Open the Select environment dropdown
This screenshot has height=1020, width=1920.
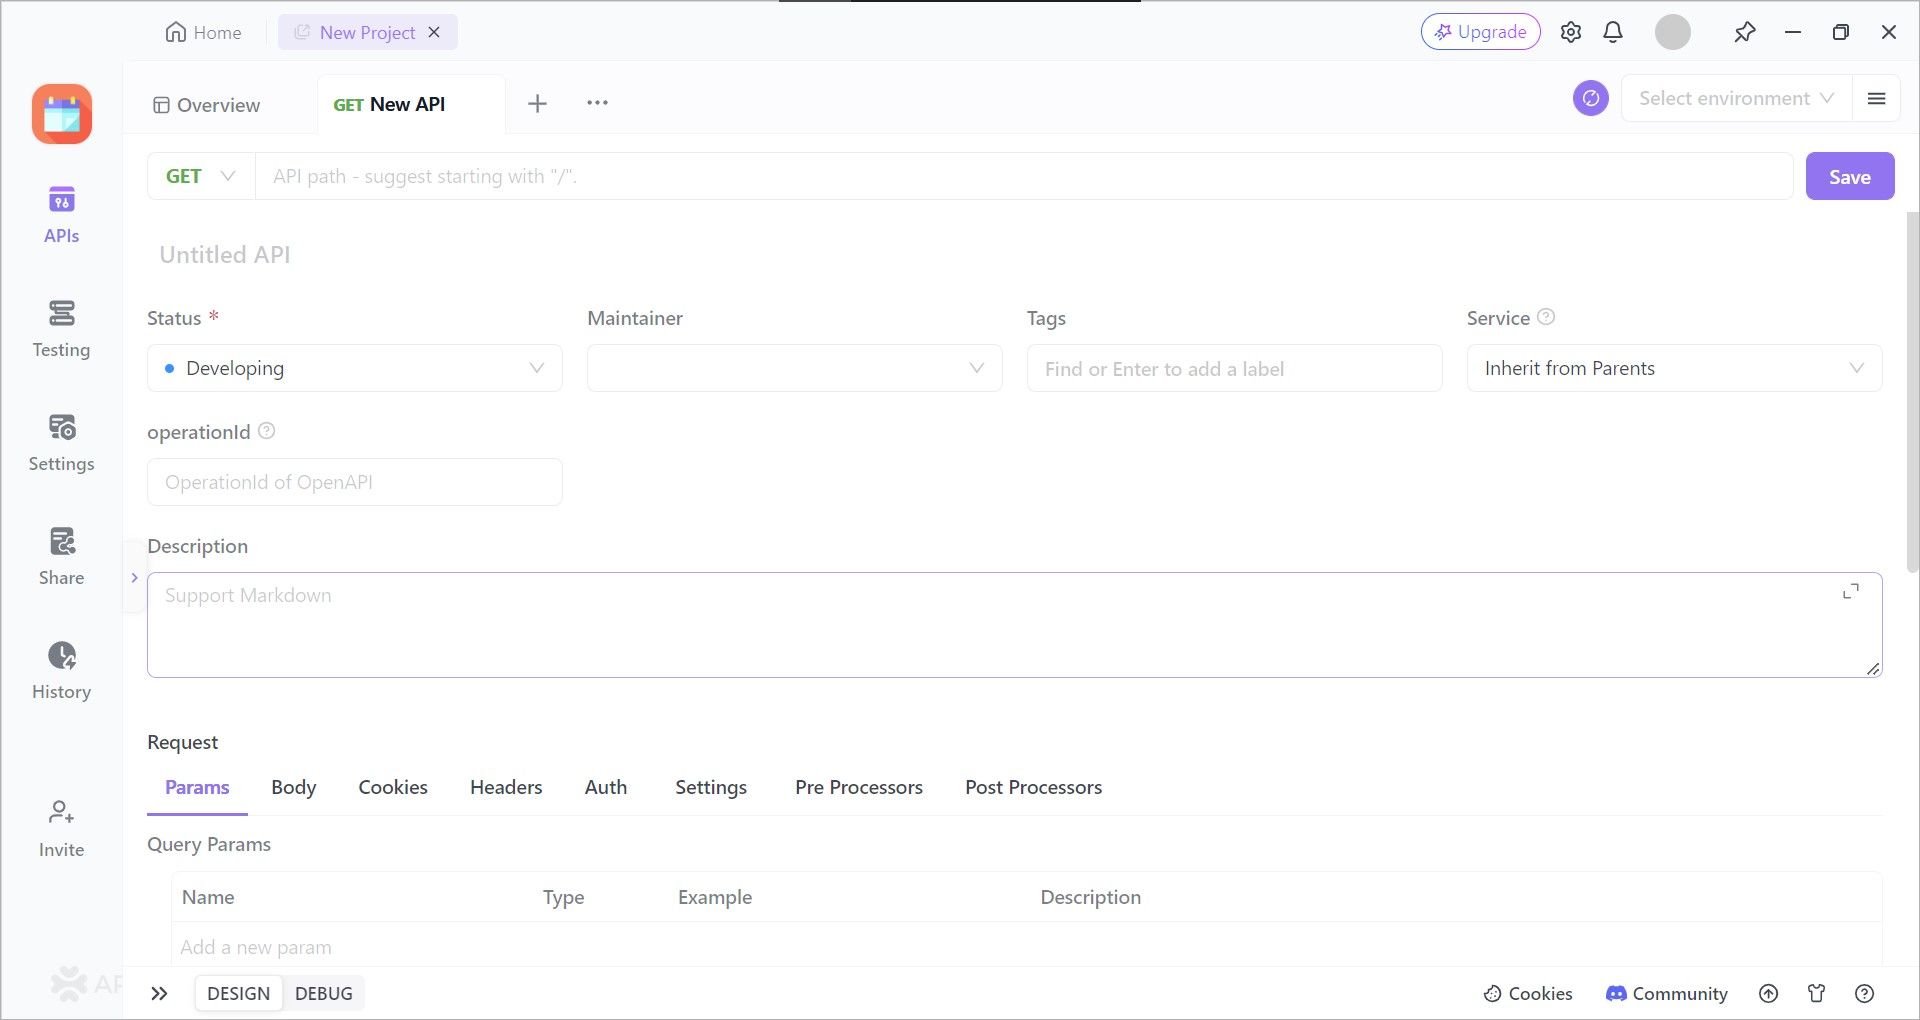point(1735,98)
